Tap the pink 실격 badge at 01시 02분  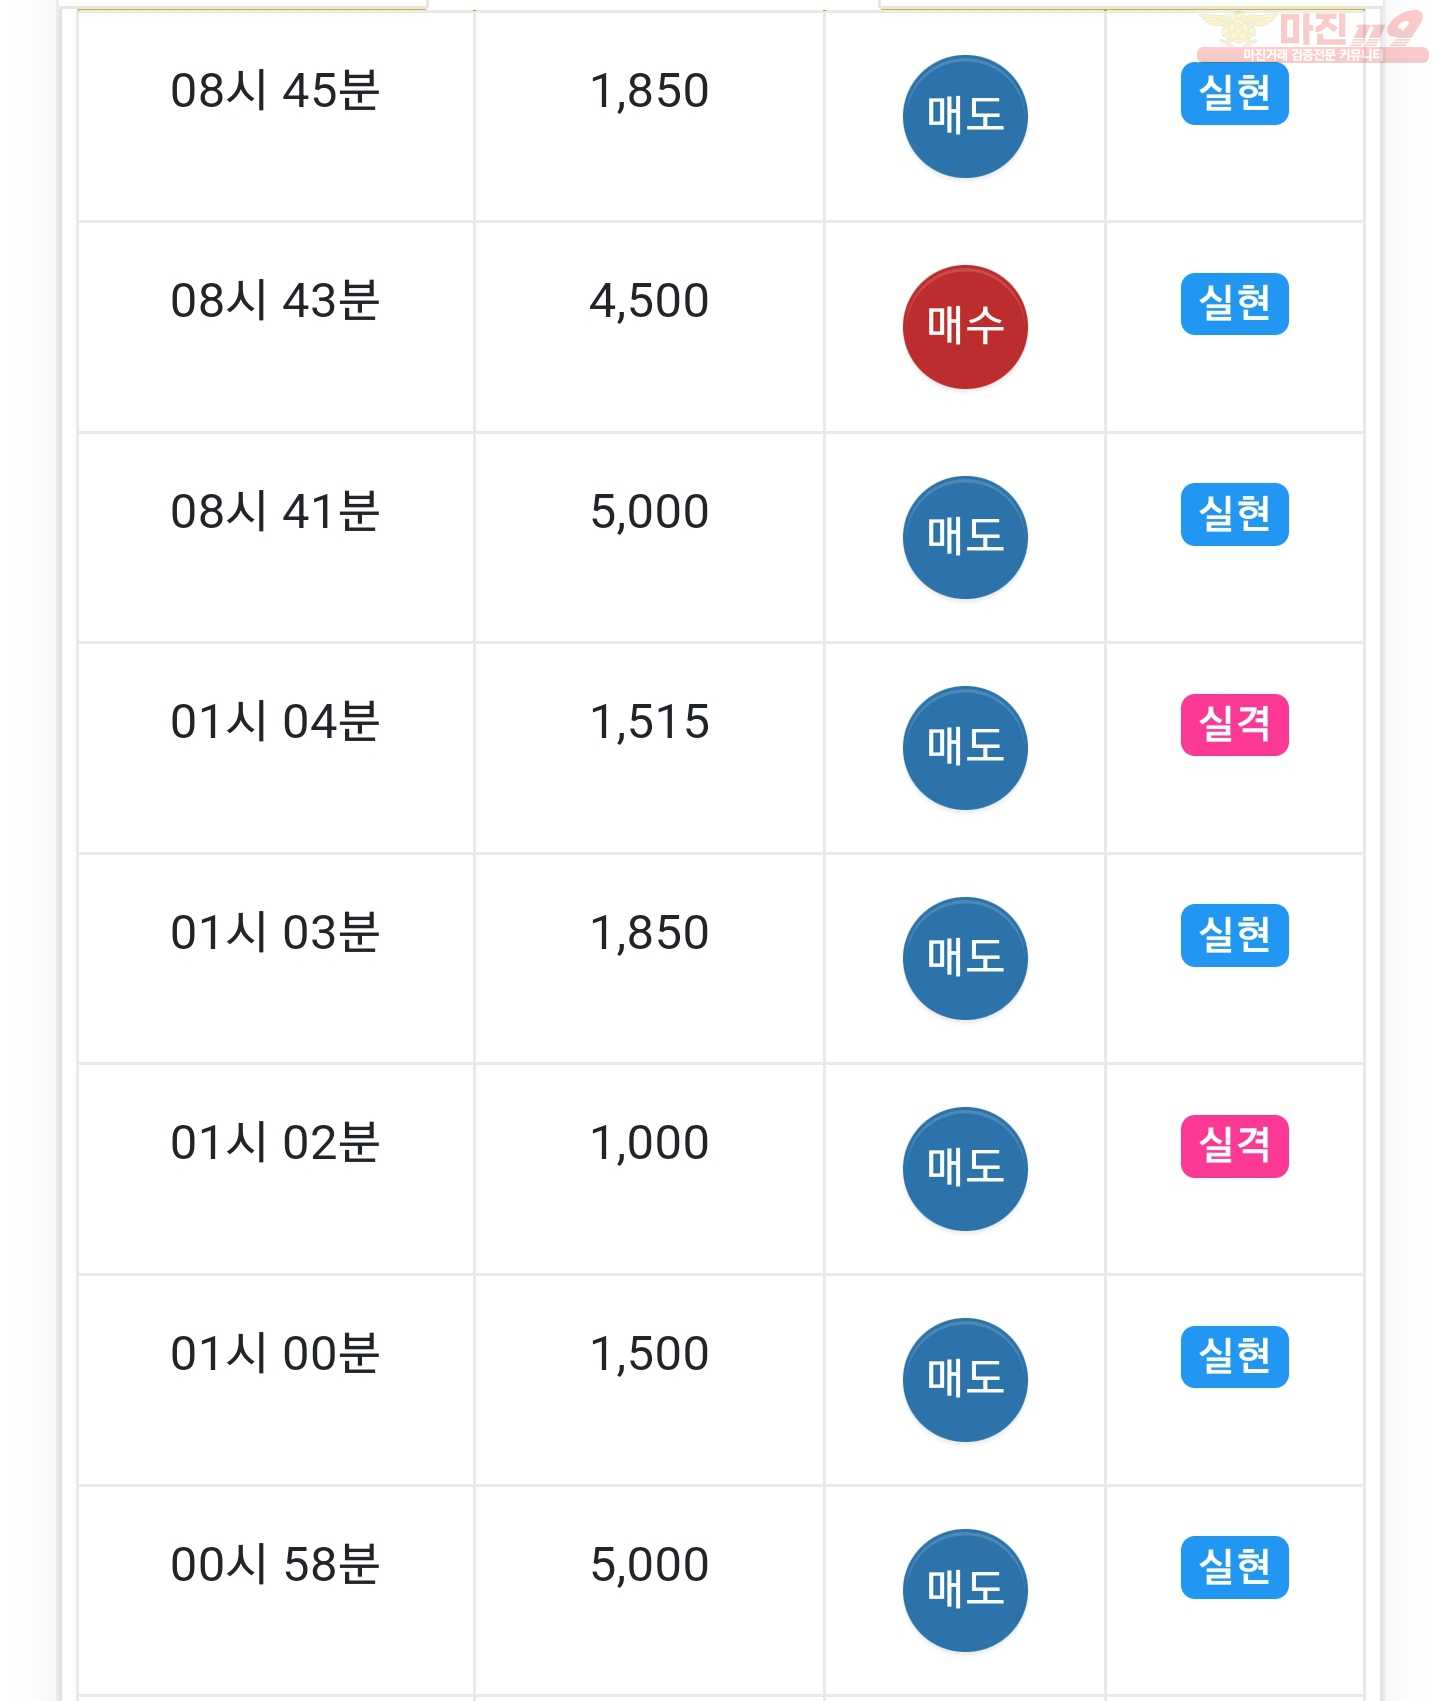click(1234, 1146)
